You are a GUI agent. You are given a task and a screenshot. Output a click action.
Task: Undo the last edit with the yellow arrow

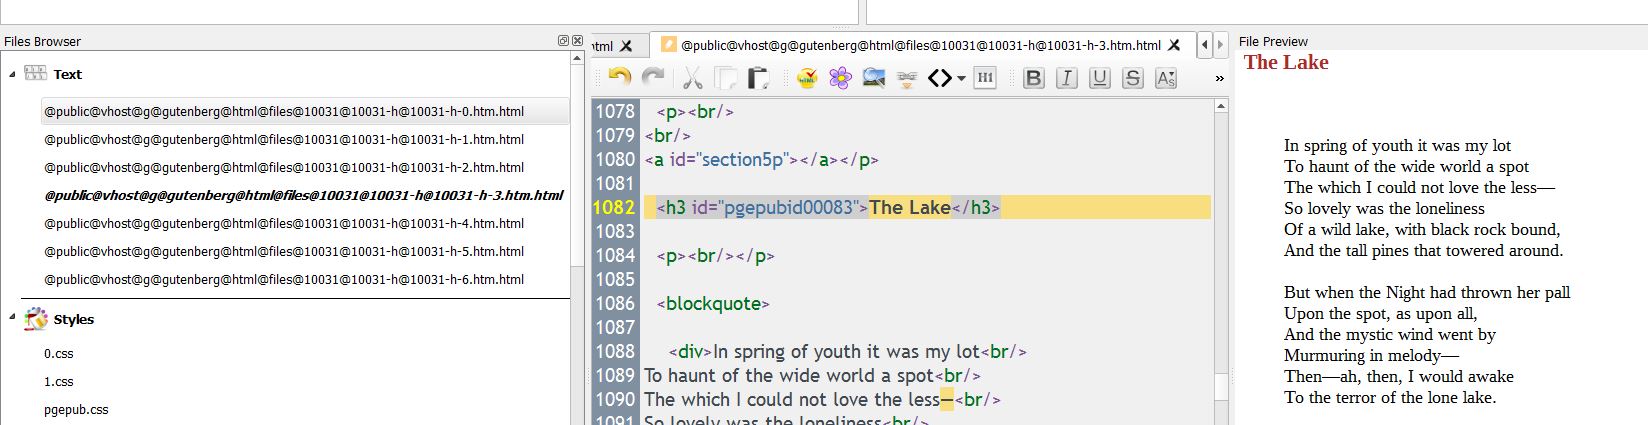[x=620, y=77]
